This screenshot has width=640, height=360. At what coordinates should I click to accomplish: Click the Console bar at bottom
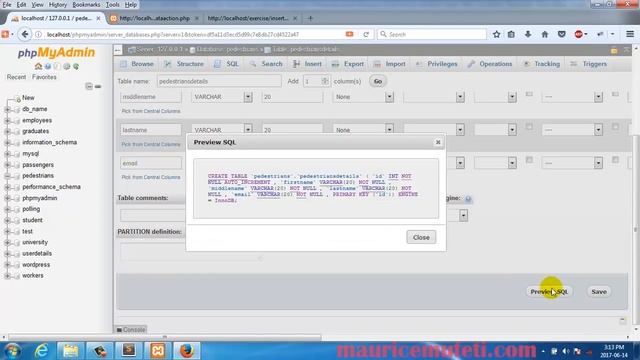pos(131,329)
